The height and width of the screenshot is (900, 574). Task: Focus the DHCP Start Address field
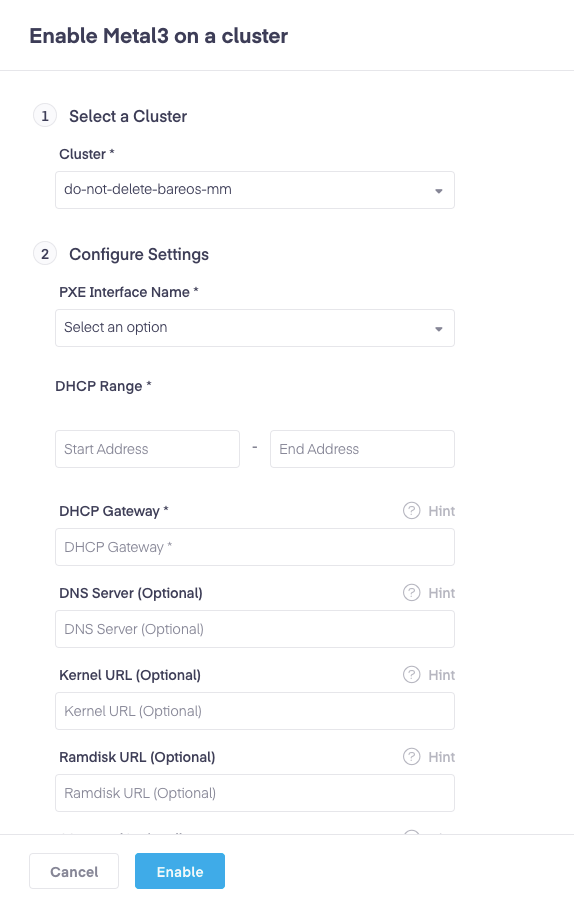148,449
